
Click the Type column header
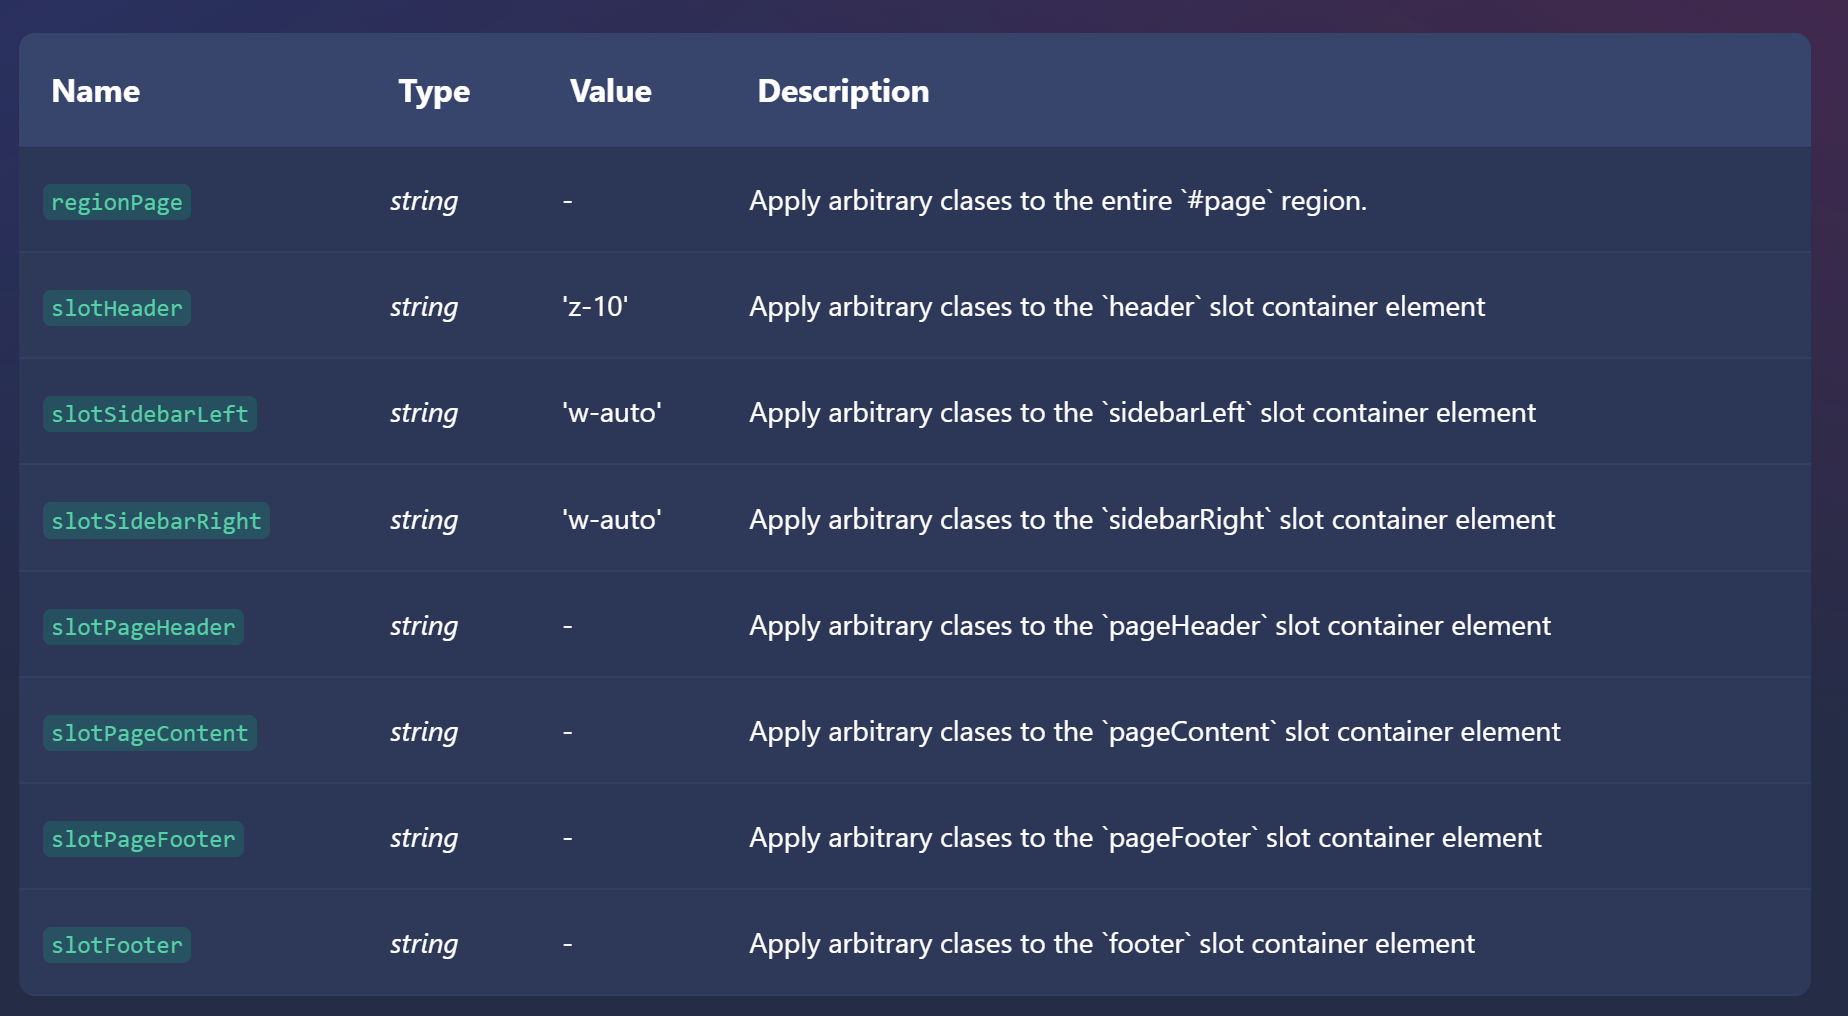point(434,92)
